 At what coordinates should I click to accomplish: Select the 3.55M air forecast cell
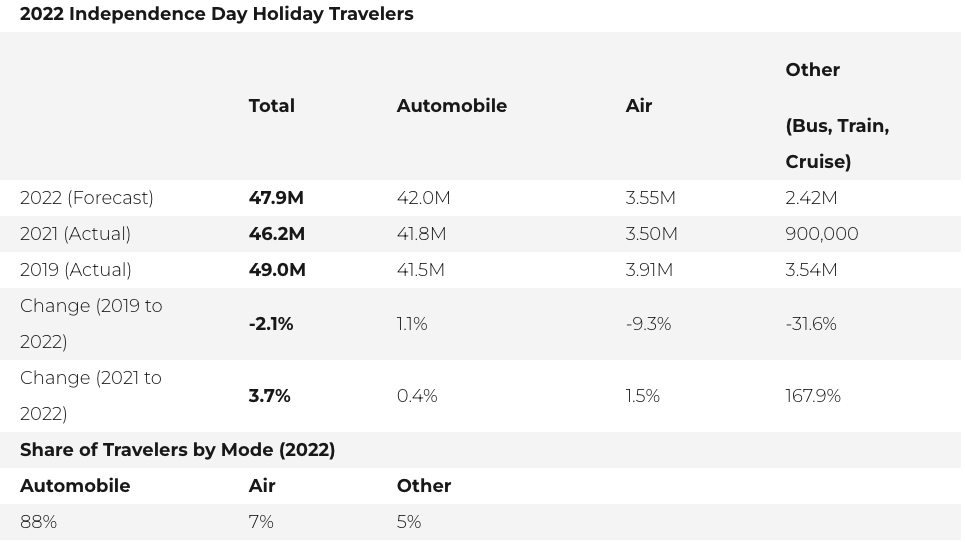(x=650, y=198)
